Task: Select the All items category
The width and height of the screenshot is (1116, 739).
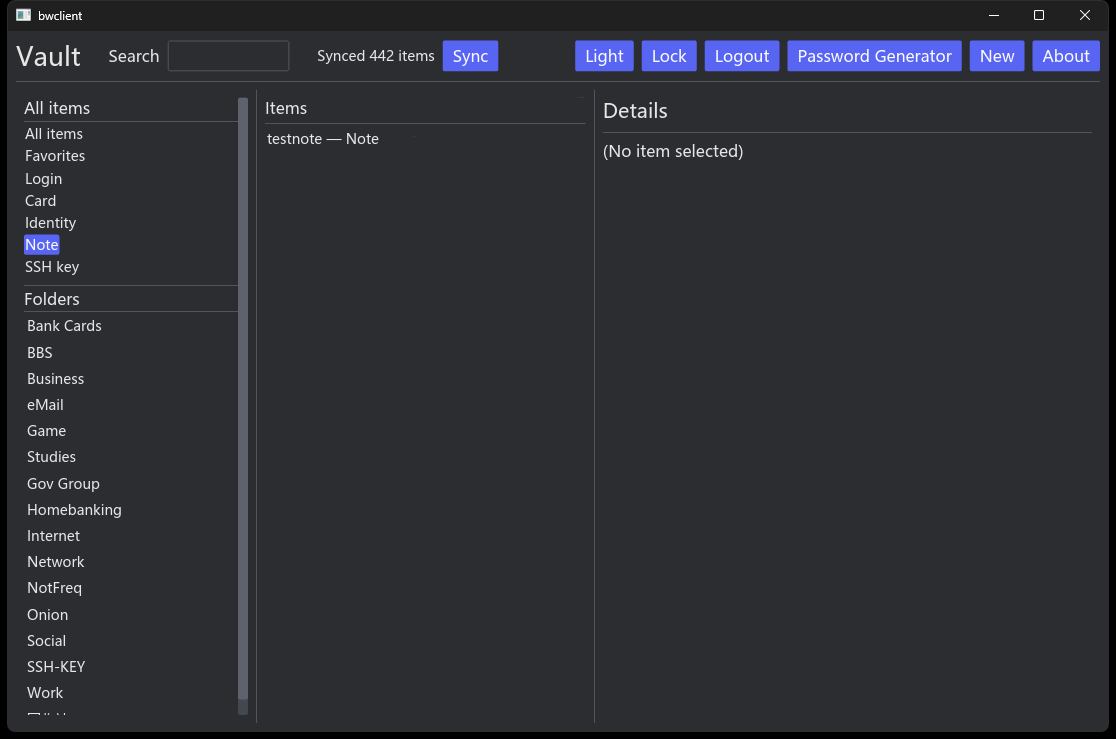Action: 54,133
